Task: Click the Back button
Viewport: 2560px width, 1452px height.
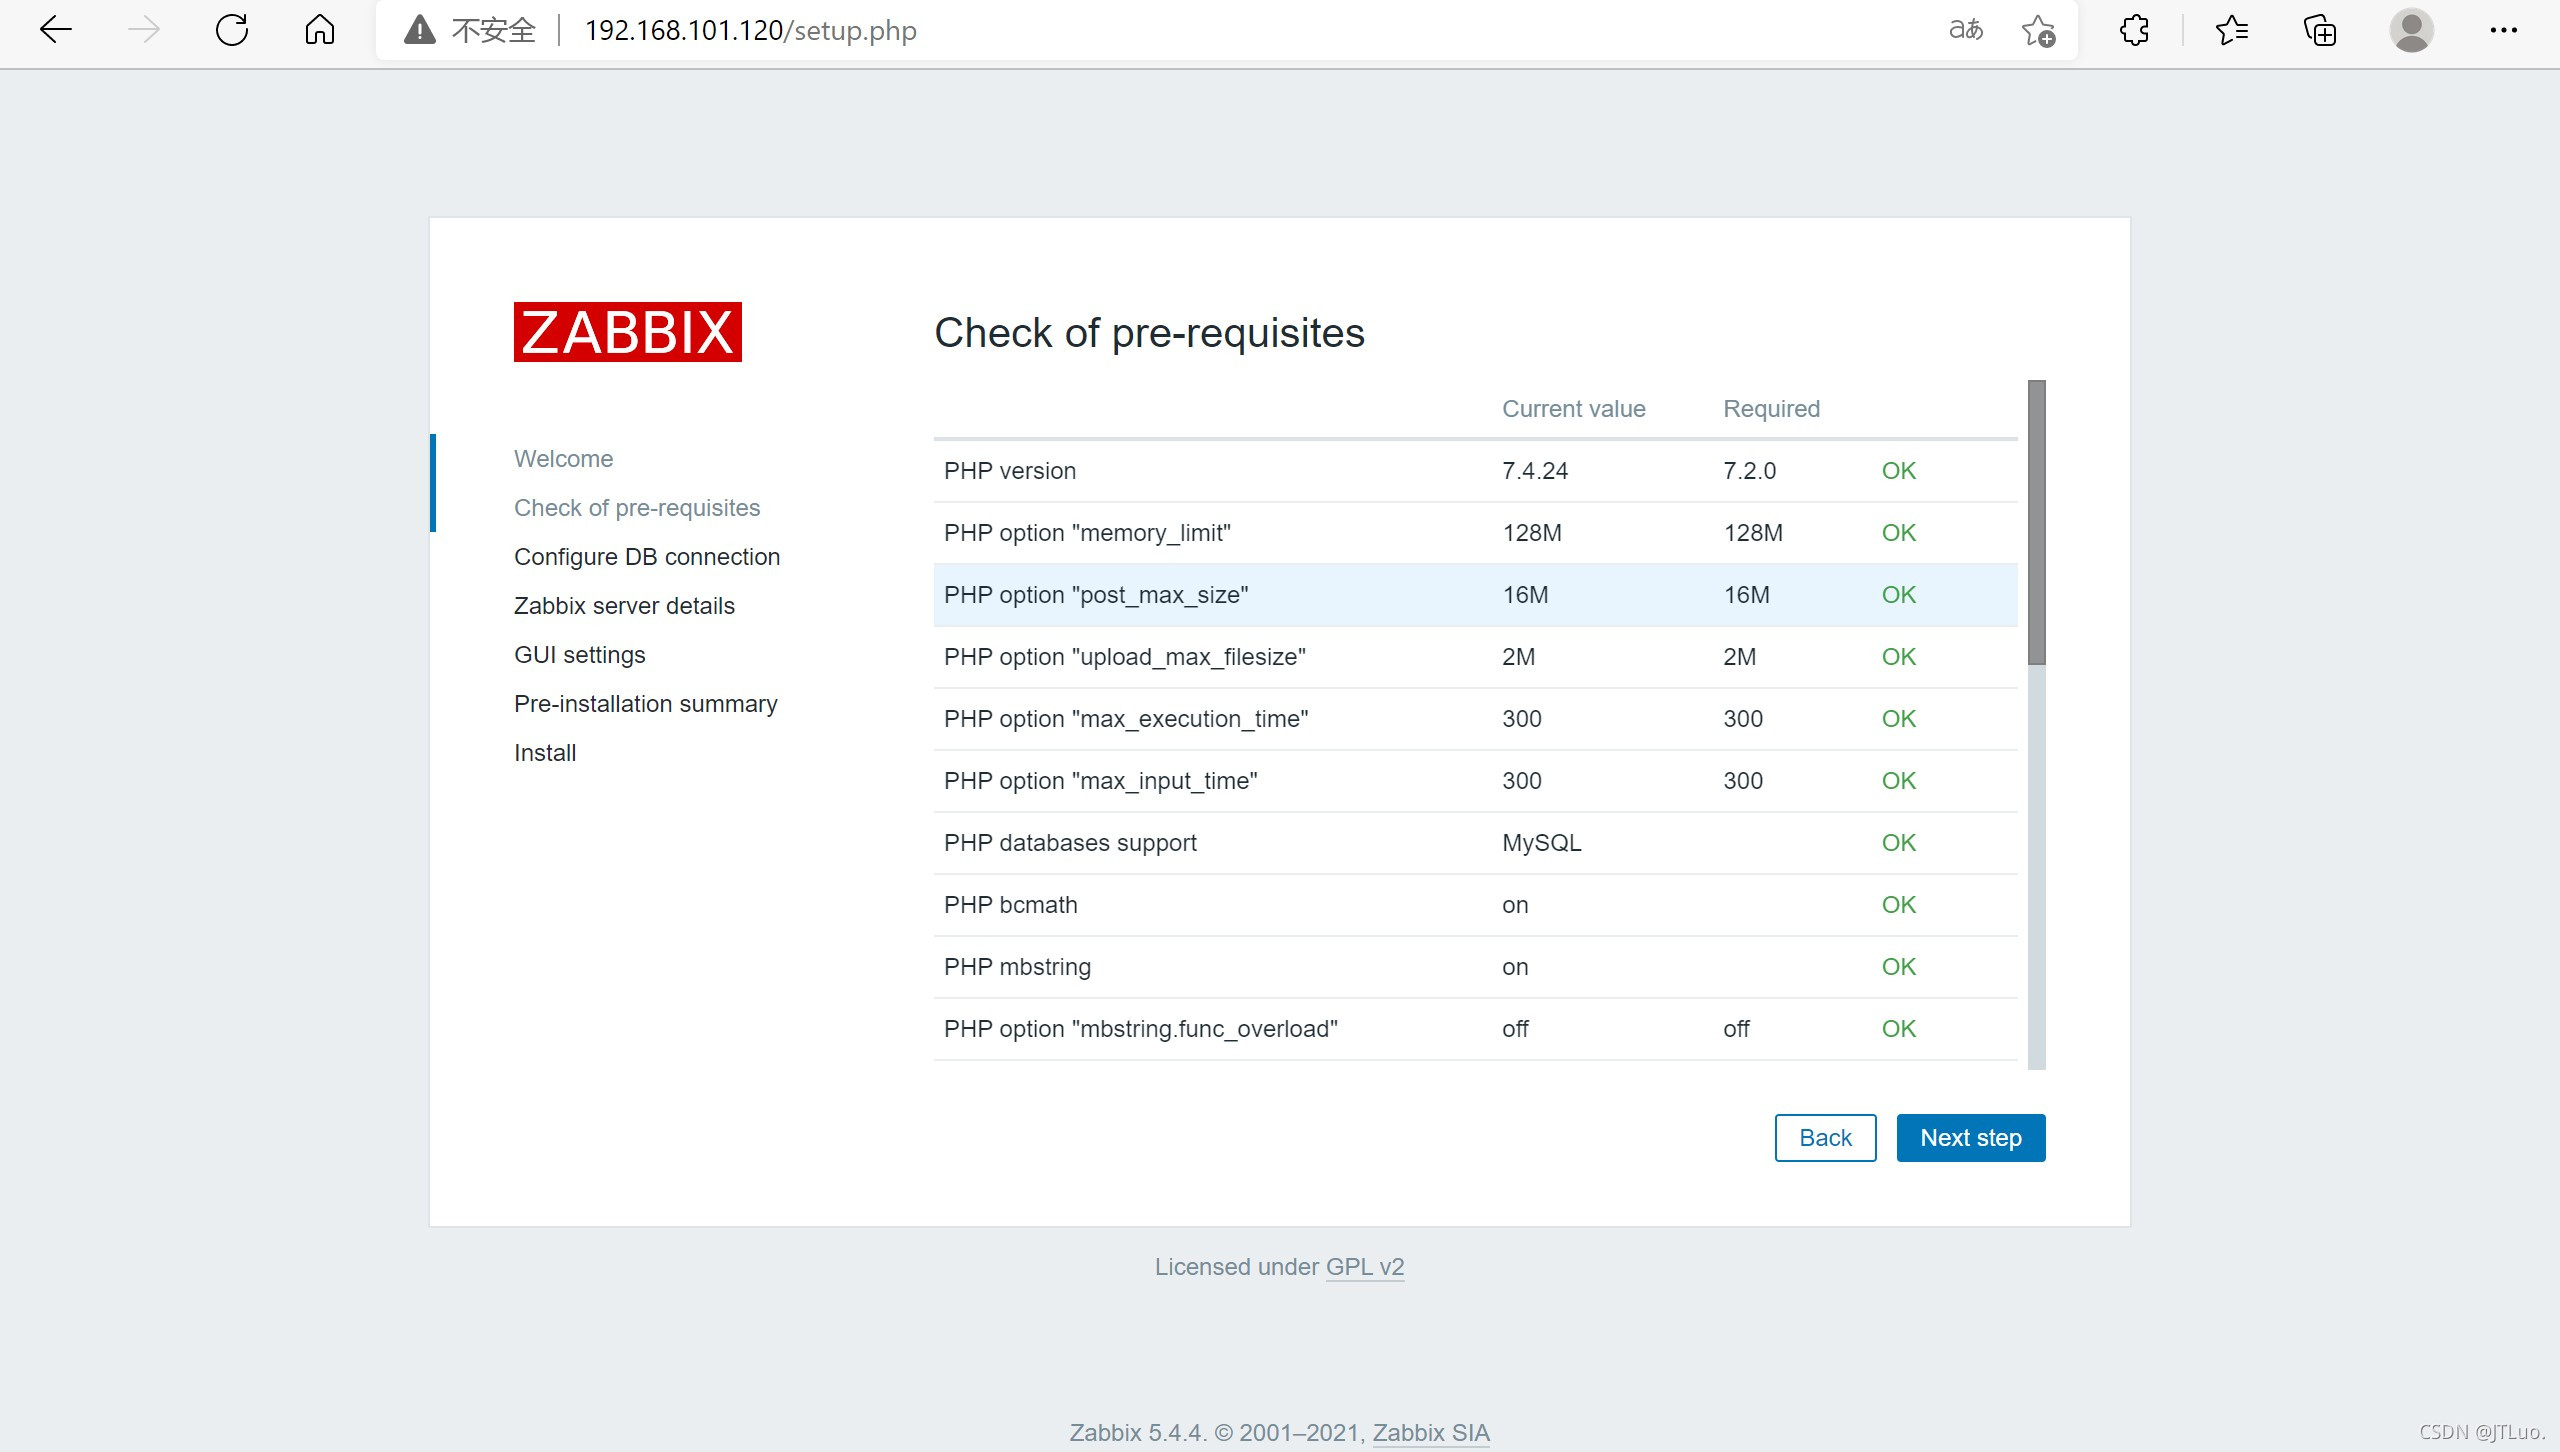Action: [x=1825, y=1138]
